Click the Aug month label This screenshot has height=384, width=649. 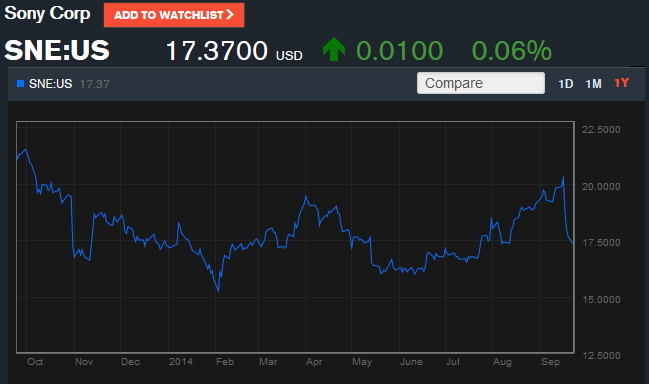coord(502,362)
